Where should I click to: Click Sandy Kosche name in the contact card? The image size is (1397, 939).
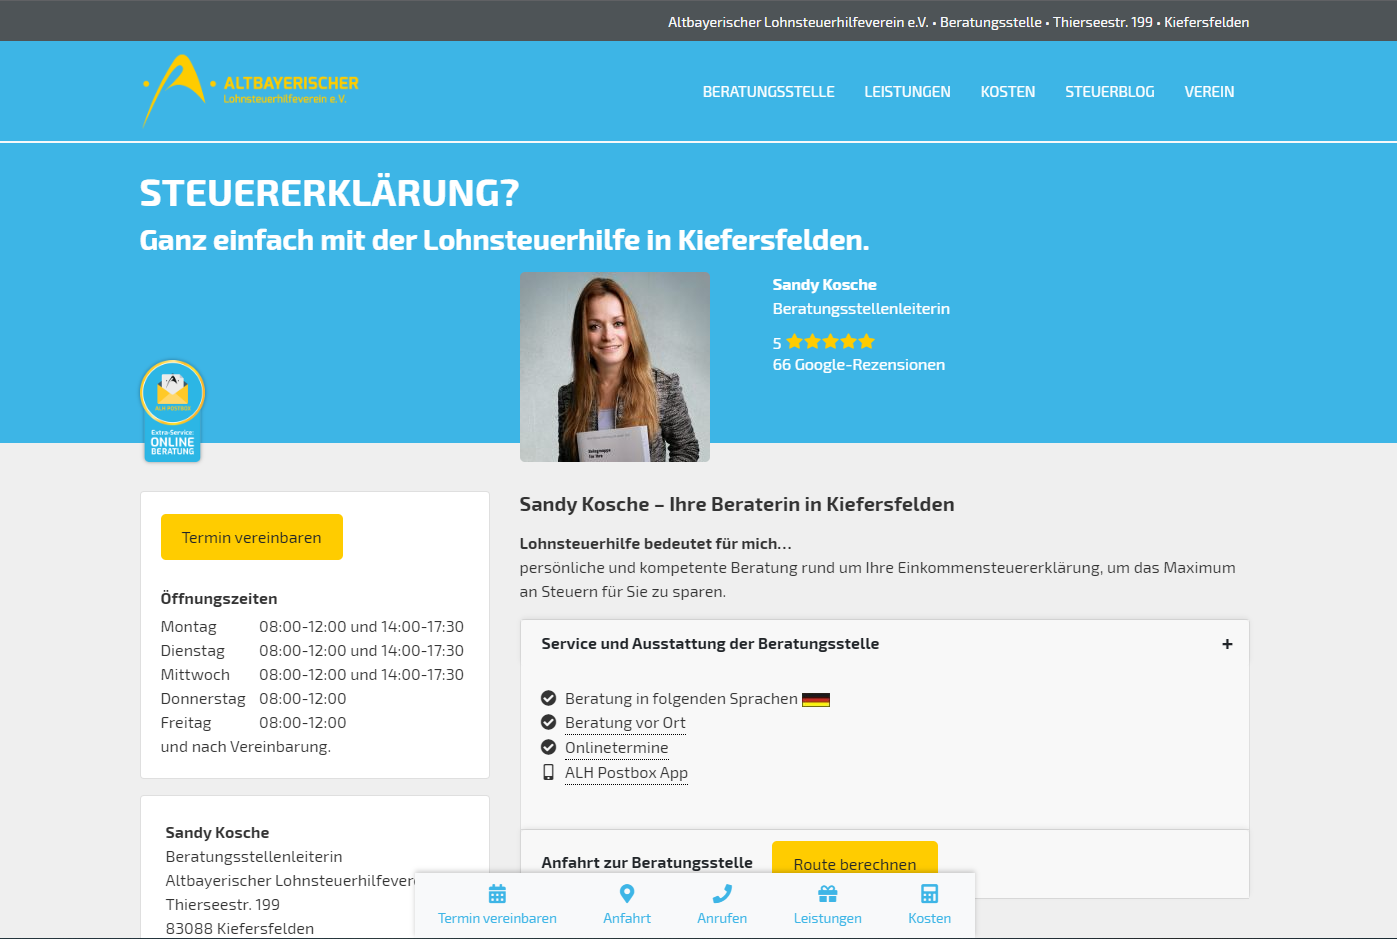click(x=217, y=833)
